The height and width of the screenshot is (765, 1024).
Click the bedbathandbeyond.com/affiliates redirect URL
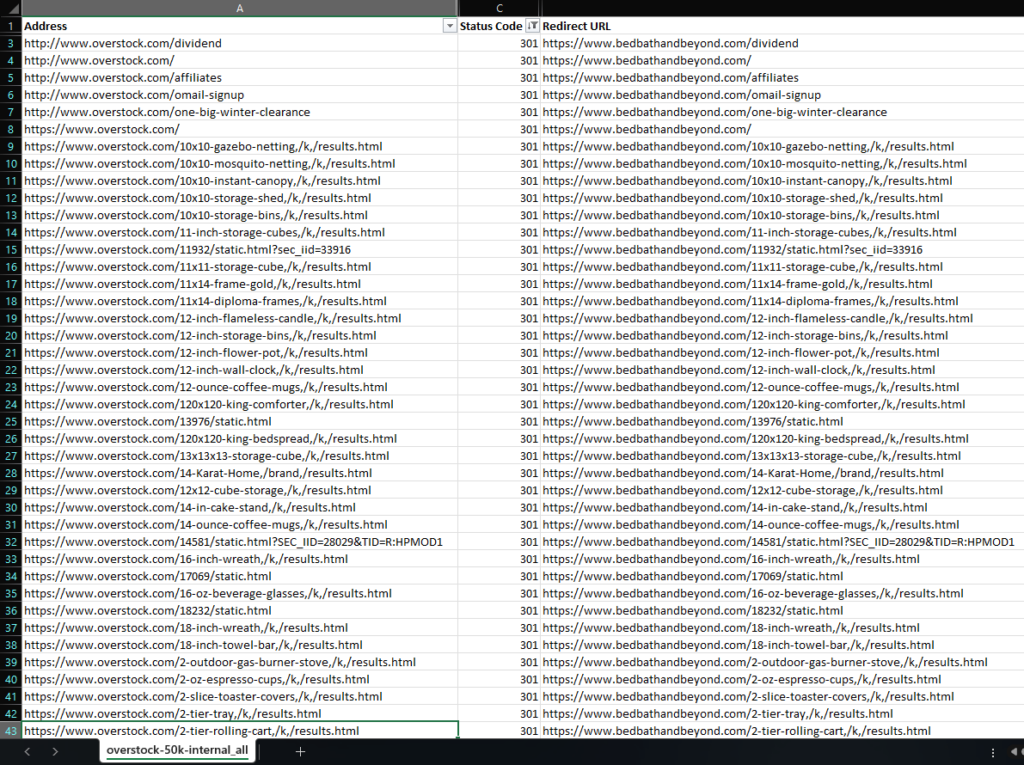click(x=672, y=77)
